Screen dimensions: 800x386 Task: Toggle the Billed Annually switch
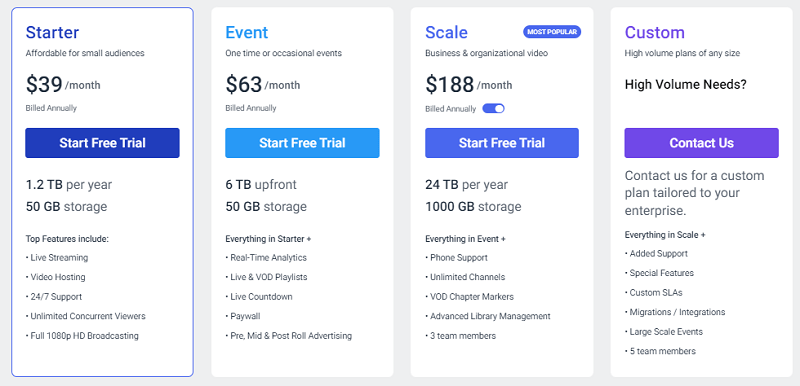[493, 109]
